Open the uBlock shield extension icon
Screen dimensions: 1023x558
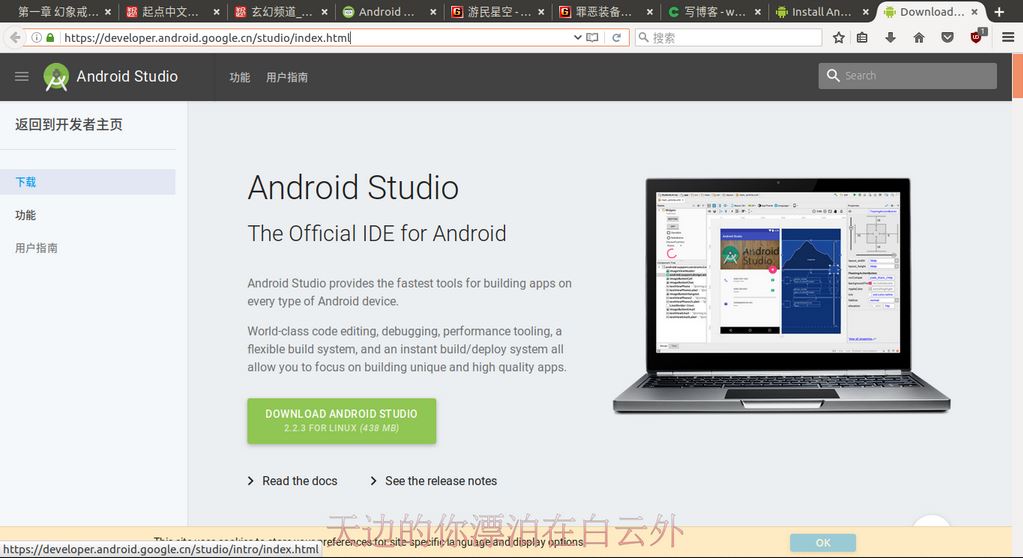[977, 37]
